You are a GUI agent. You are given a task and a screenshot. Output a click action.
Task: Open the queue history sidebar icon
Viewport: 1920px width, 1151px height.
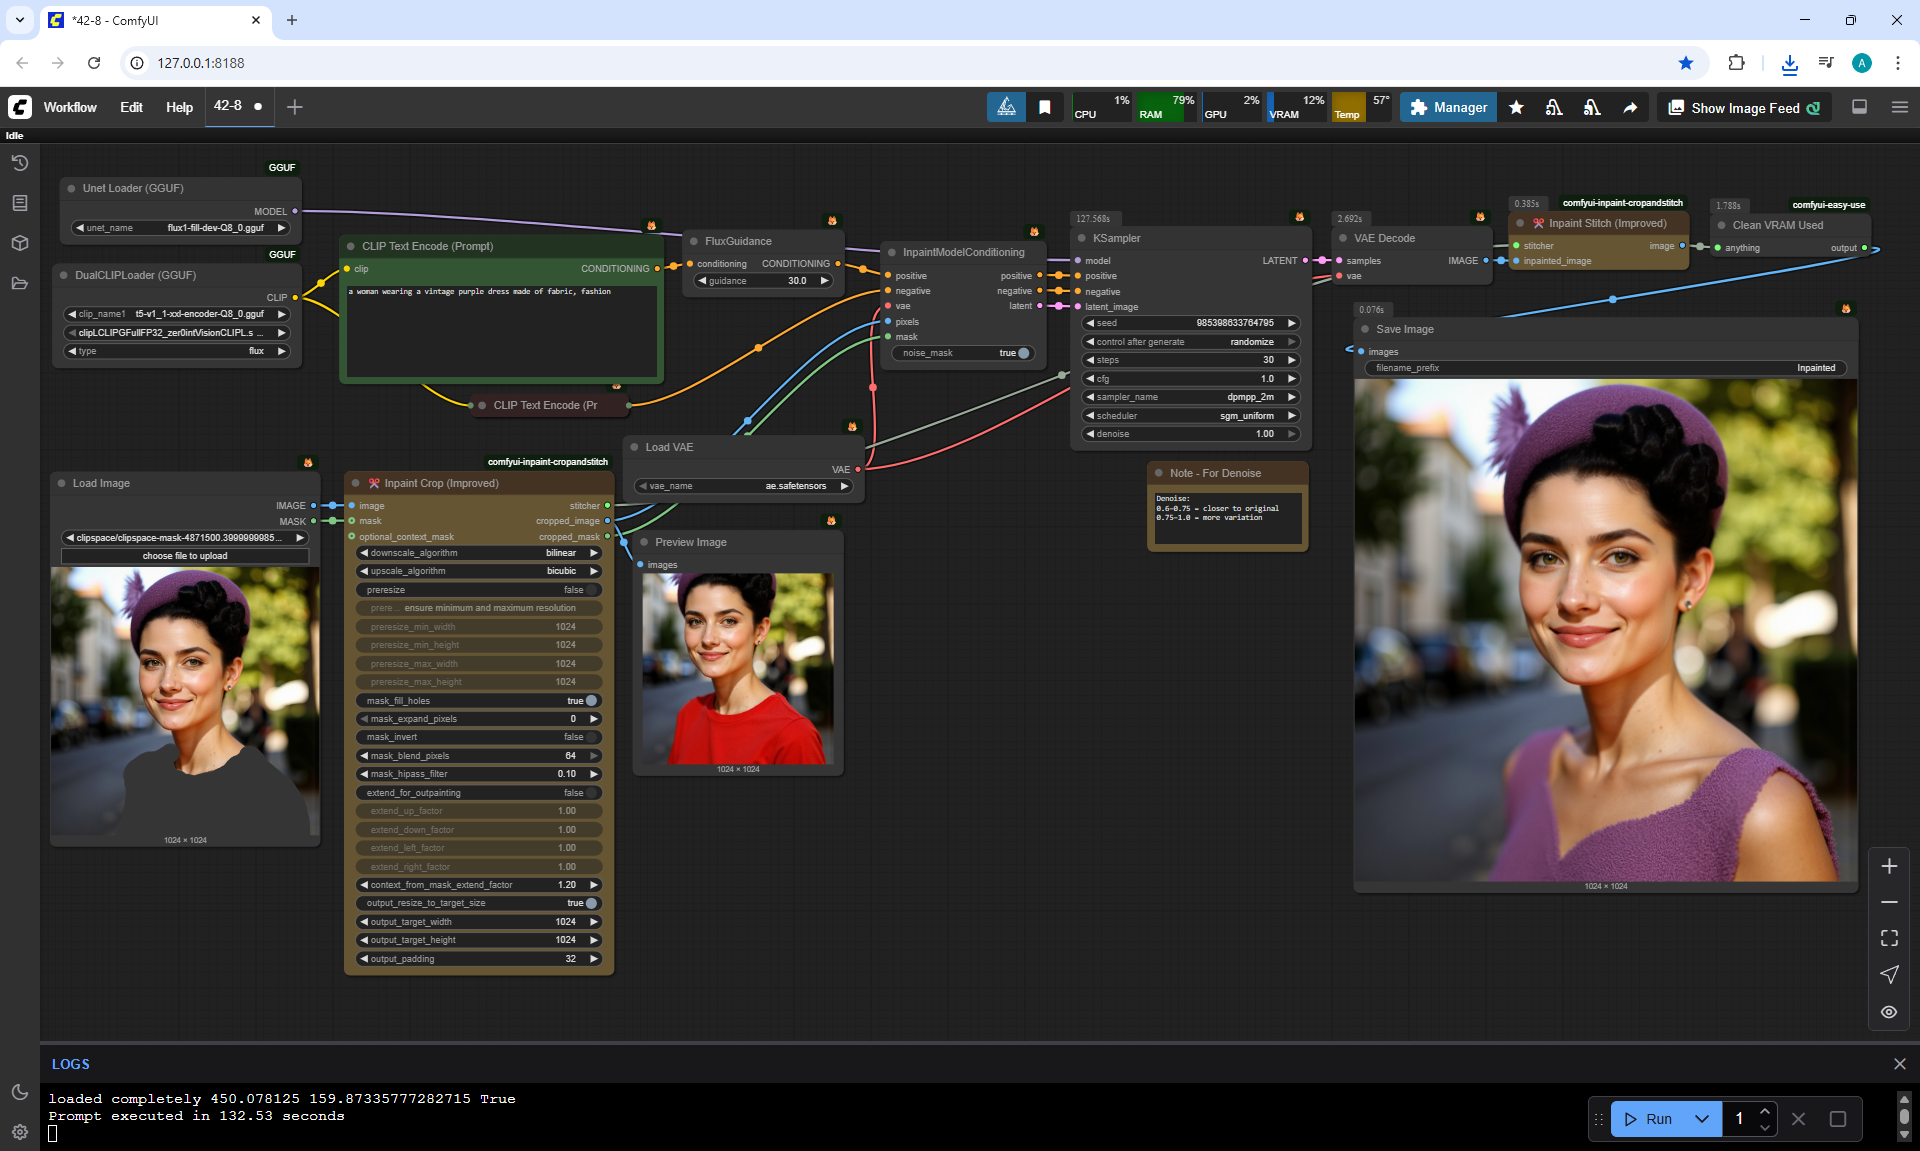(20, 163)
